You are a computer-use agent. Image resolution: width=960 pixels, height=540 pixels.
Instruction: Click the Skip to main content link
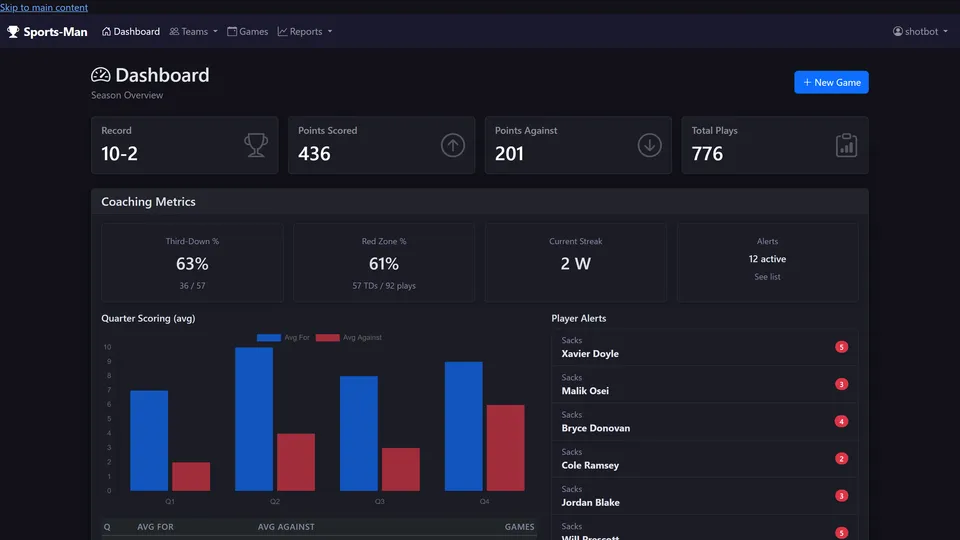click(44, 7)
